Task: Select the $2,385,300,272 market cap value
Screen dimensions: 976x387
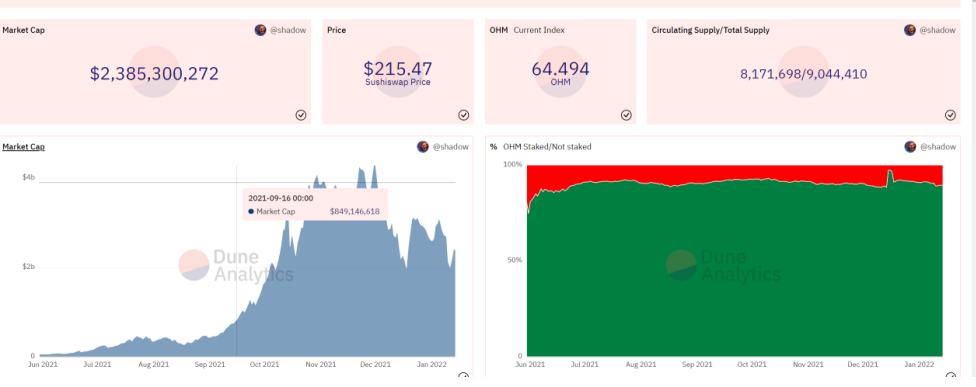Action: [x=154, y=74]
